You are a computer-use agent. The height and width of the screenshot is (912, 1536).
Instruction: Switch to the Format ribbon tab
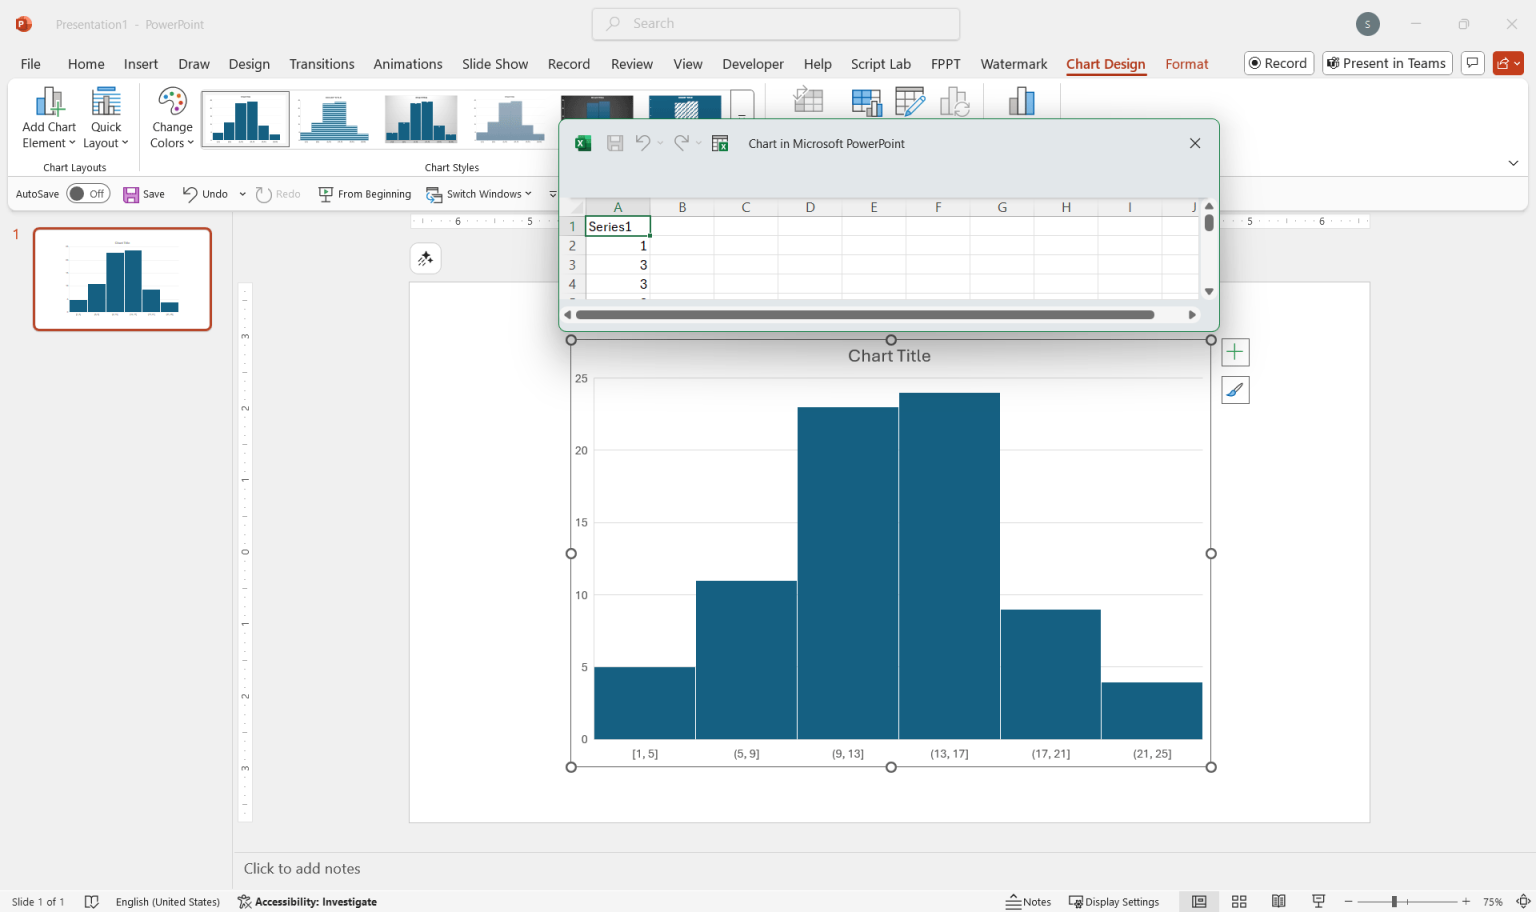pyautogui.click(x=1187, y=63)
